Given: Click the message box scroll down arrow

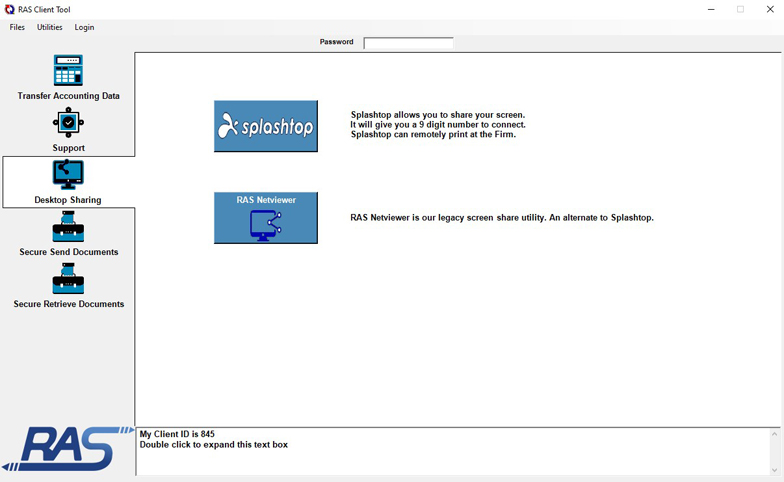Looking at the screenshot, I should (774, 470).
